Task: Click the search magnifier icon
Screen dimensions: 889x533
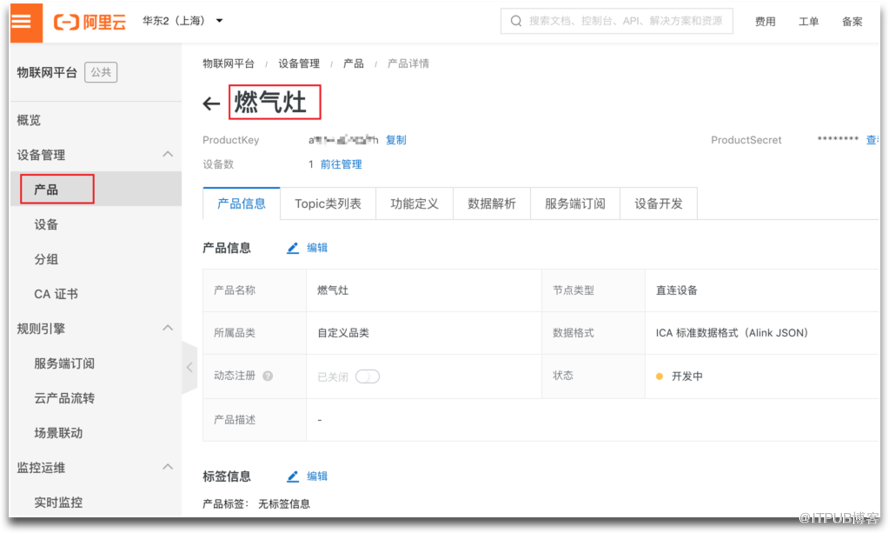Action: pos(516,21)
